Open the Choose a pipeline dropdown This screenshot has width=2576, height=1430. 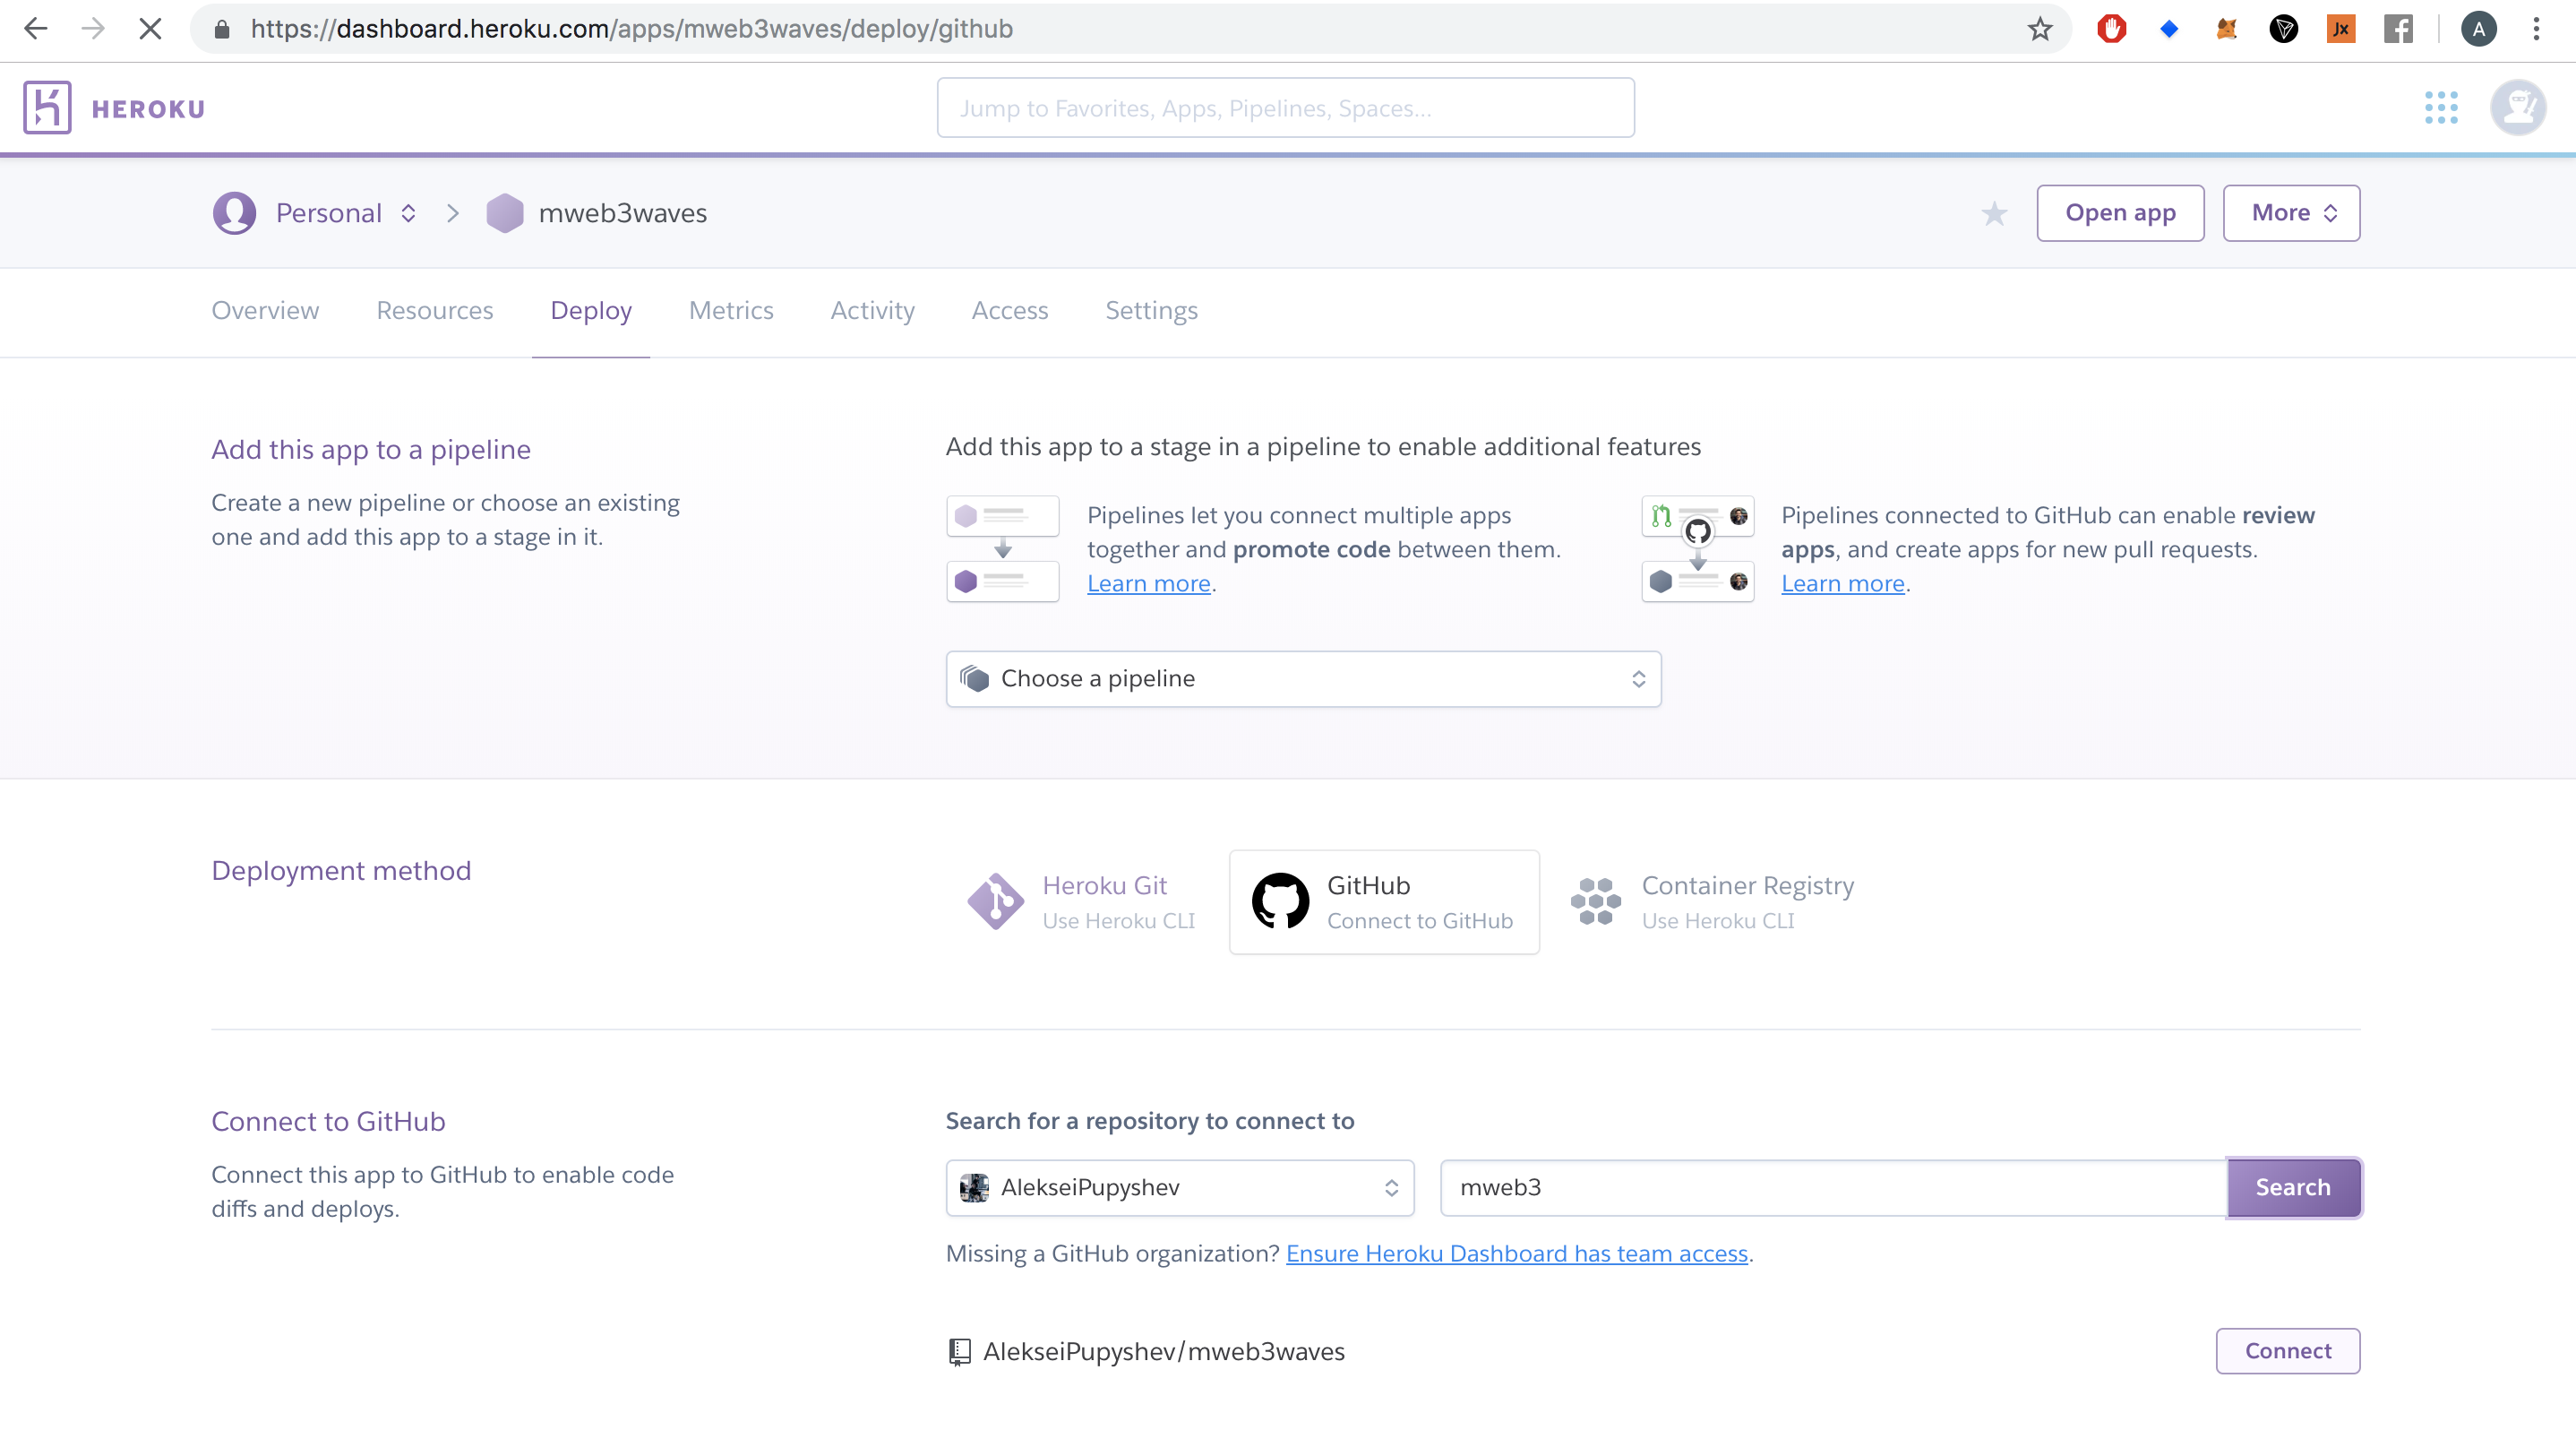pyautogui.click(x=1302, y=679)
